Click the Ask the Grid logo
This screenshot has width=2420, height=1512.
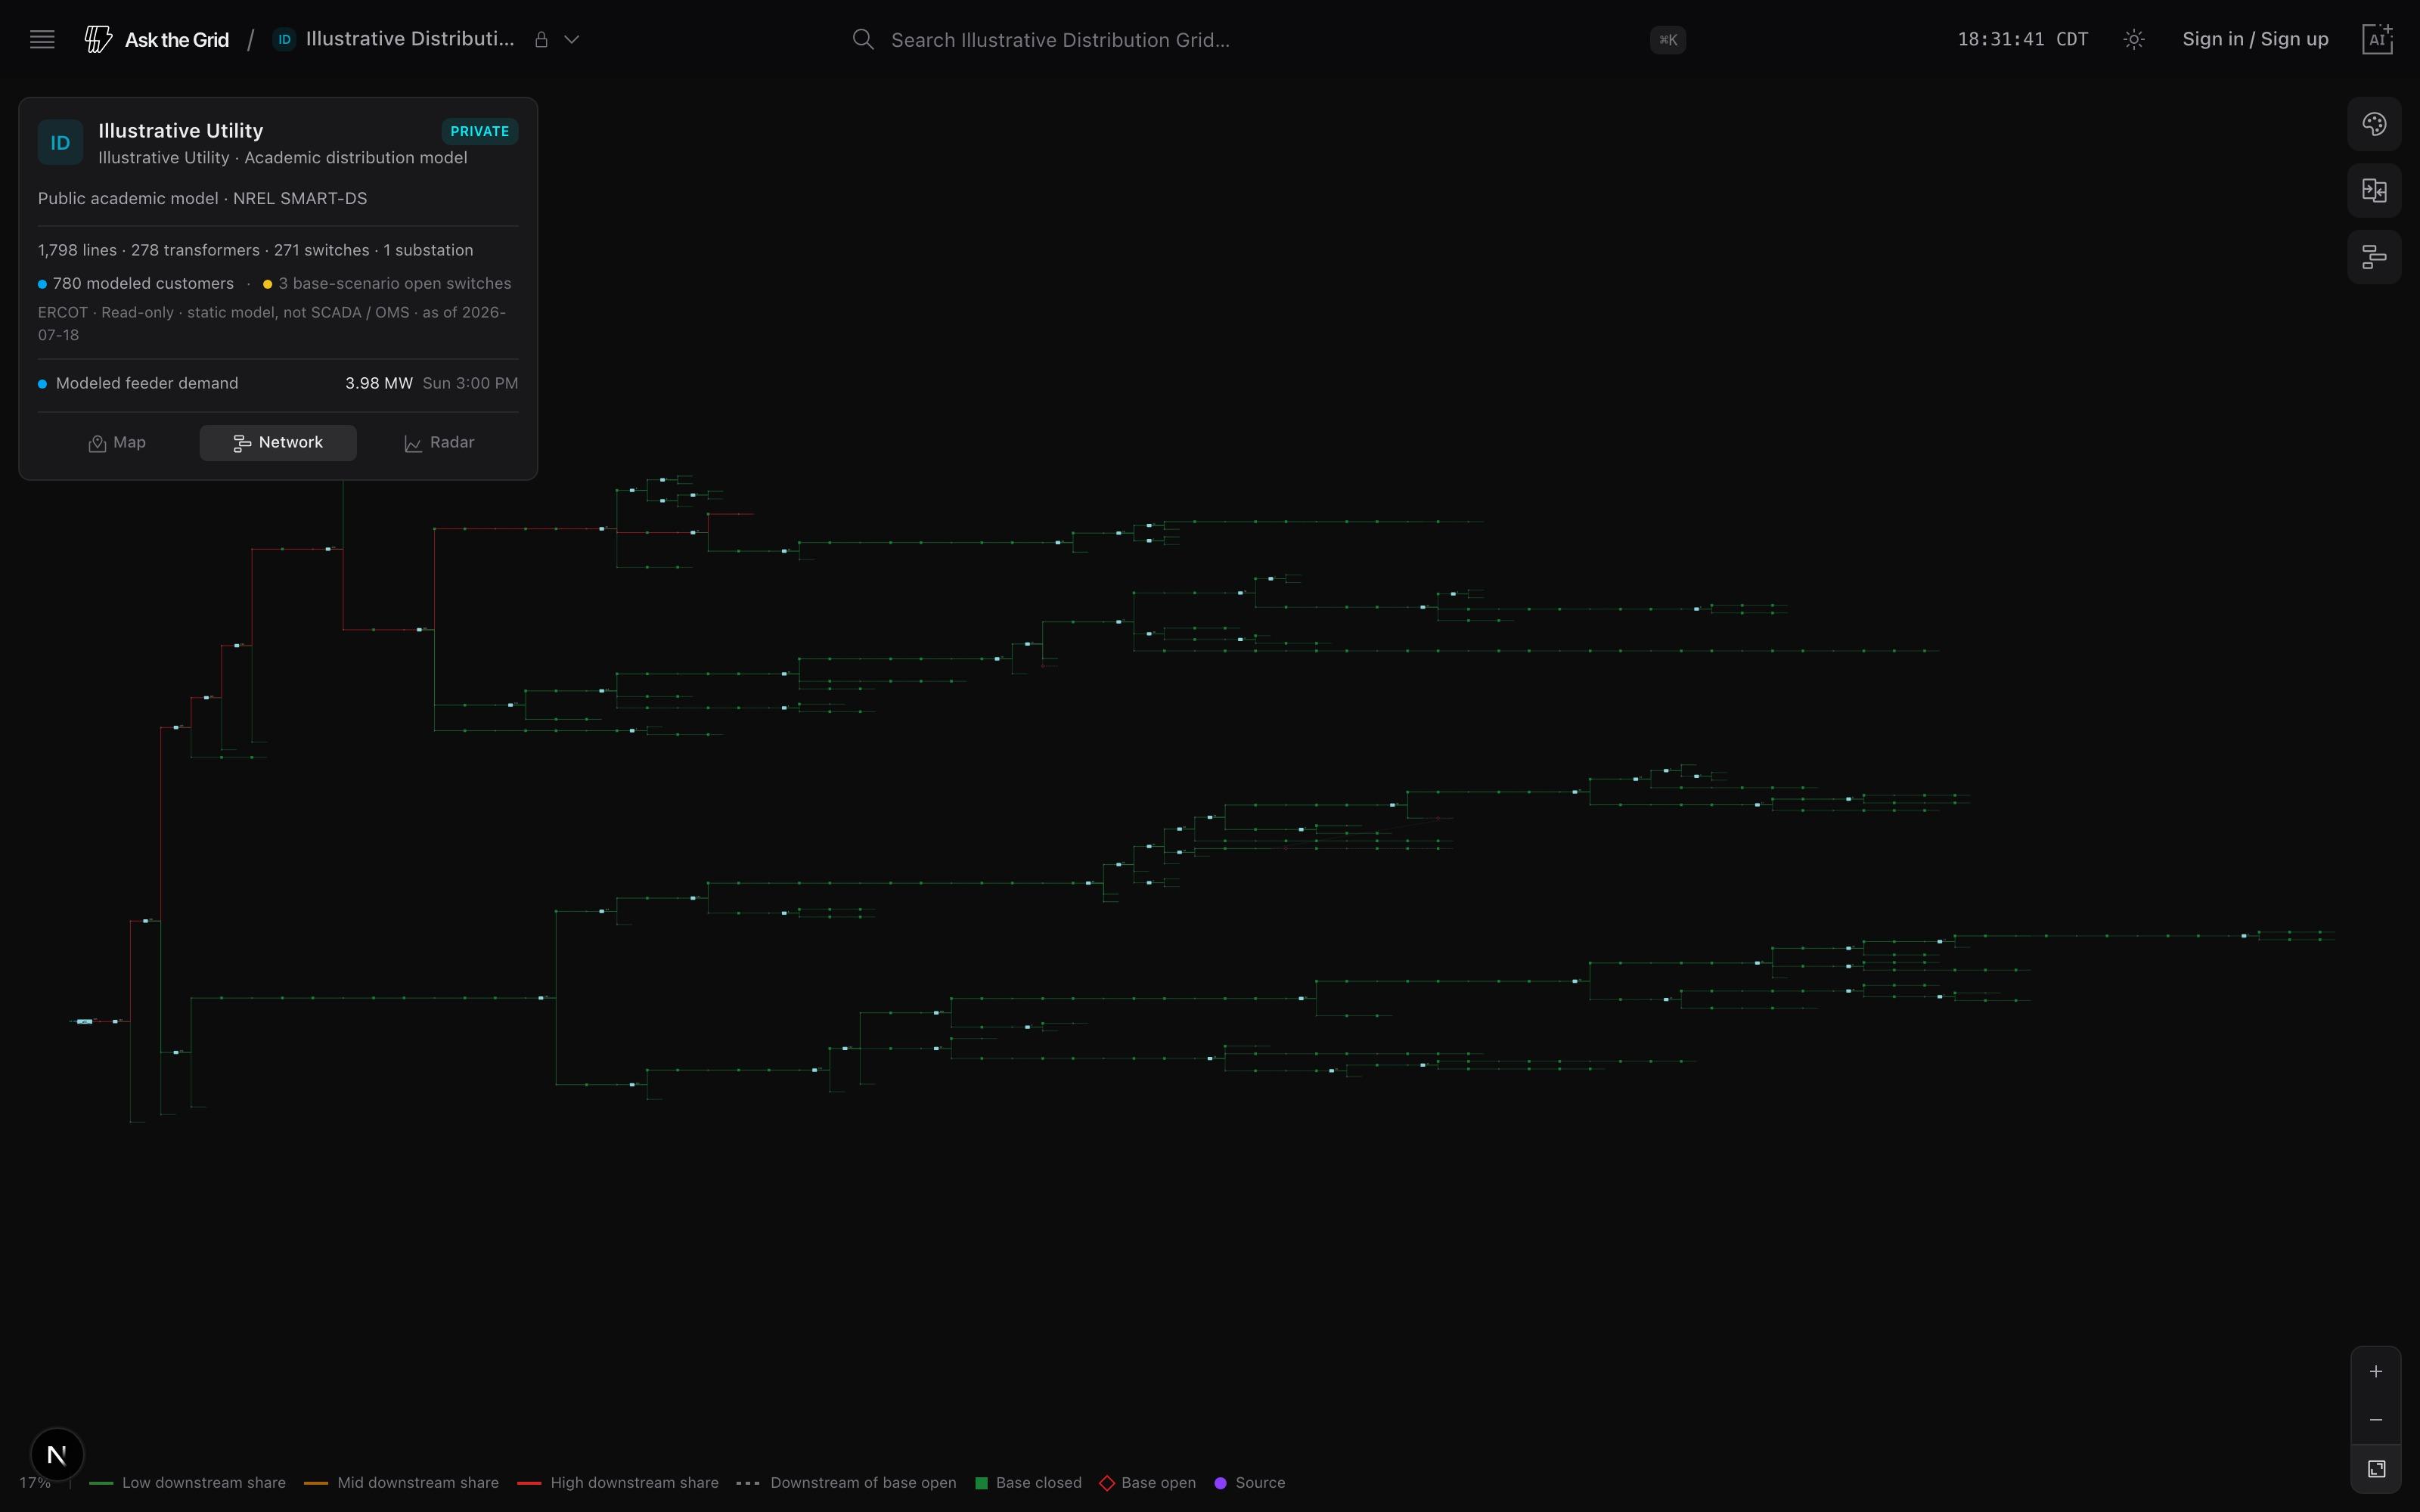coord(157,39)
